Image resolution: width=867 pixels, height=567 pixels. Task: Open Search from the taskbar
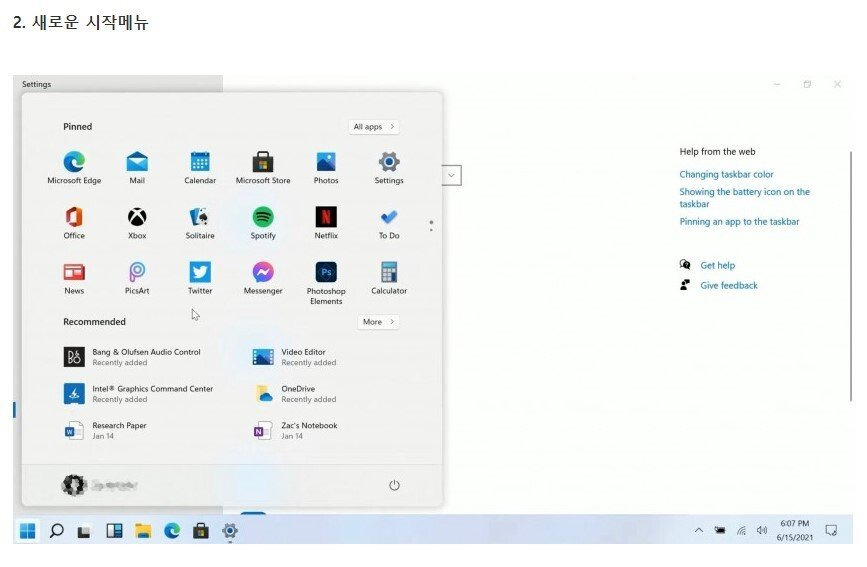click(56, 531)
